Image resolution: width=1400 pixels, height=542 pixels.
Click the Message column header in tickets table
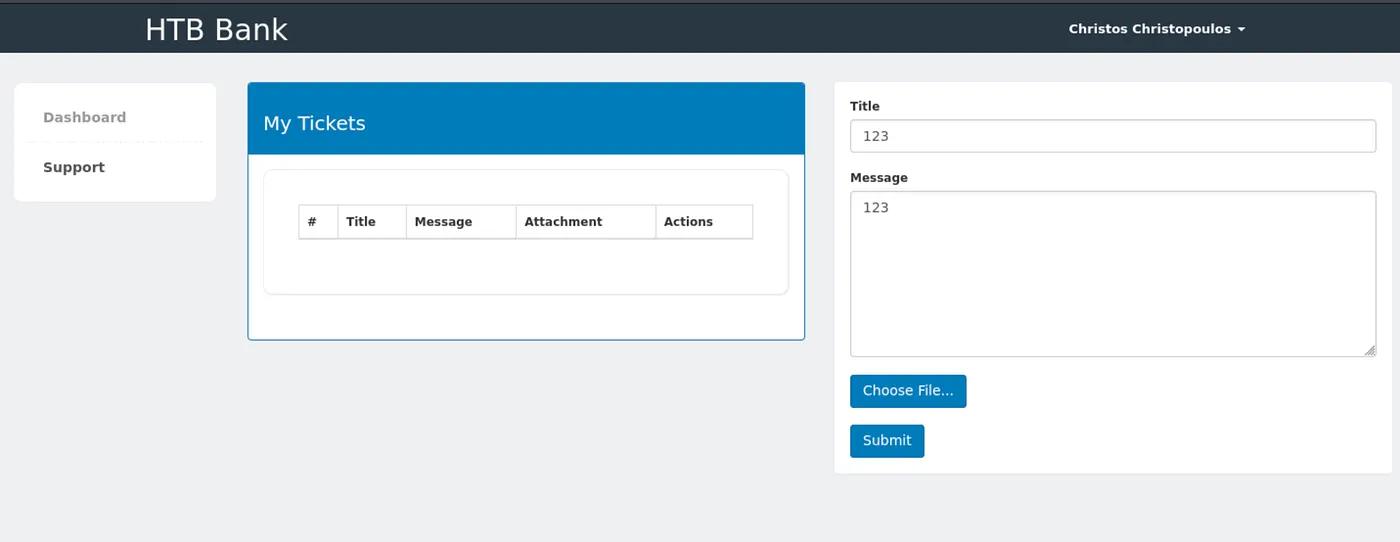click(443, 222)
